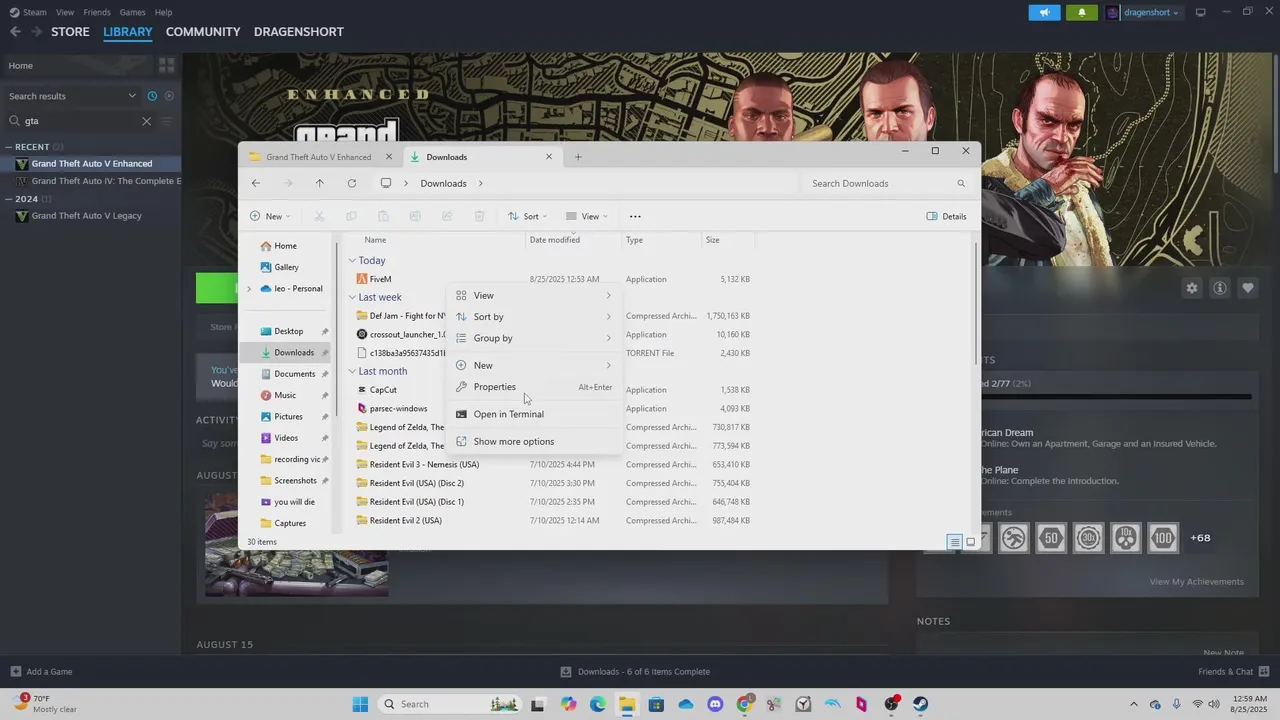This screenshot has height=720, width=1280.
Task: Switch Explorer to large thumbnails view icon
Action: [970, 542]
